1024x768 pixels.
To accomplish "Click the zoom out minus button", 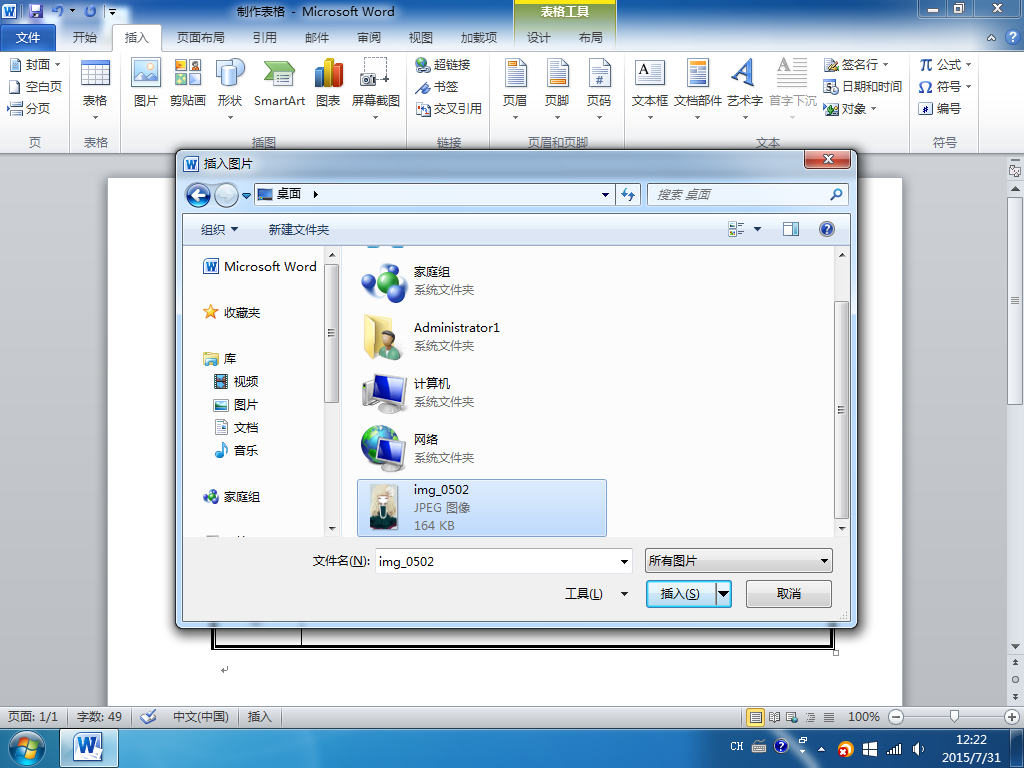I will point(896,716).
